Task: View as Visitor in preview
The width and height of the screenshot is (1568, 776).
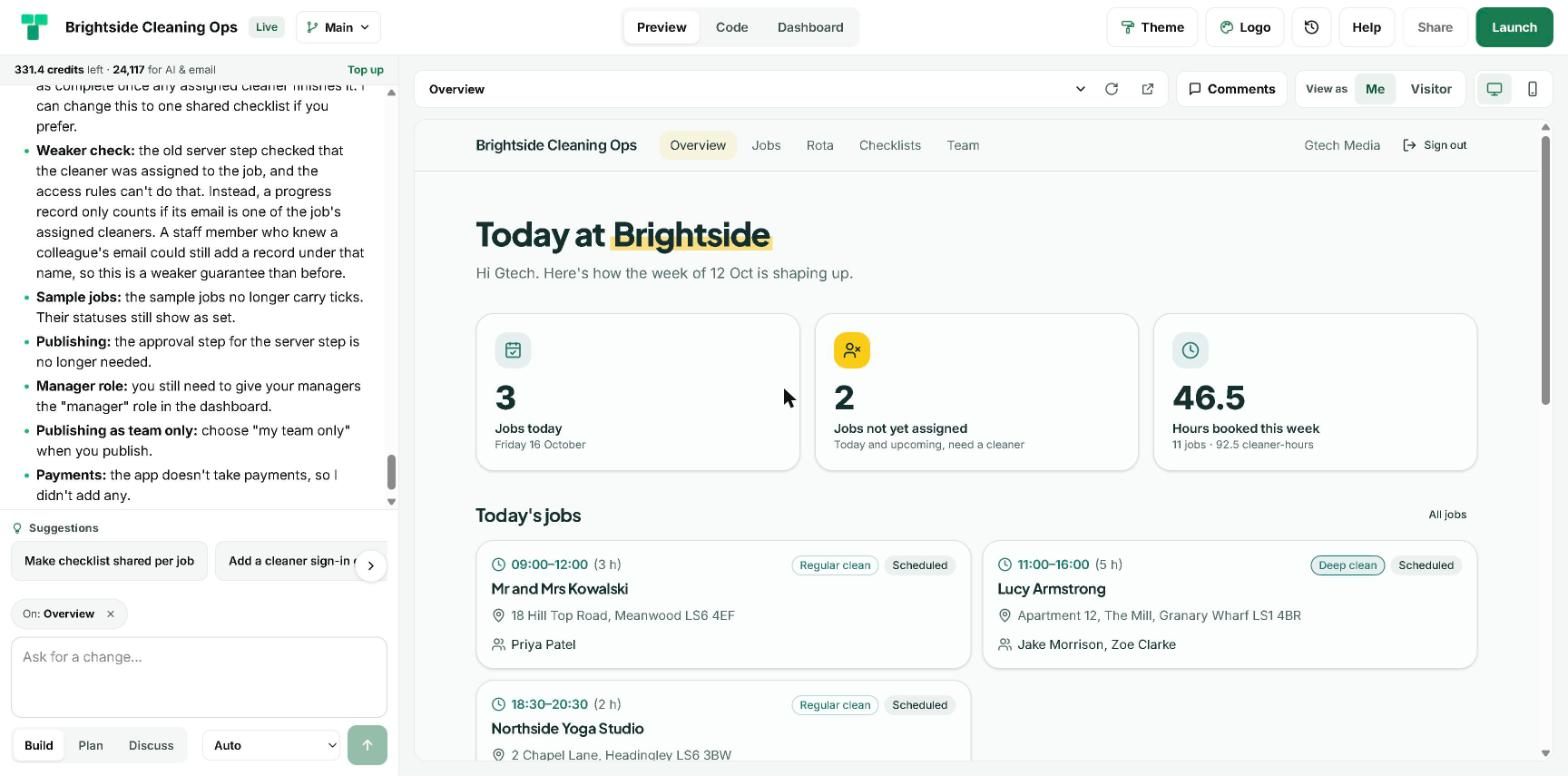Action: 1431,89
